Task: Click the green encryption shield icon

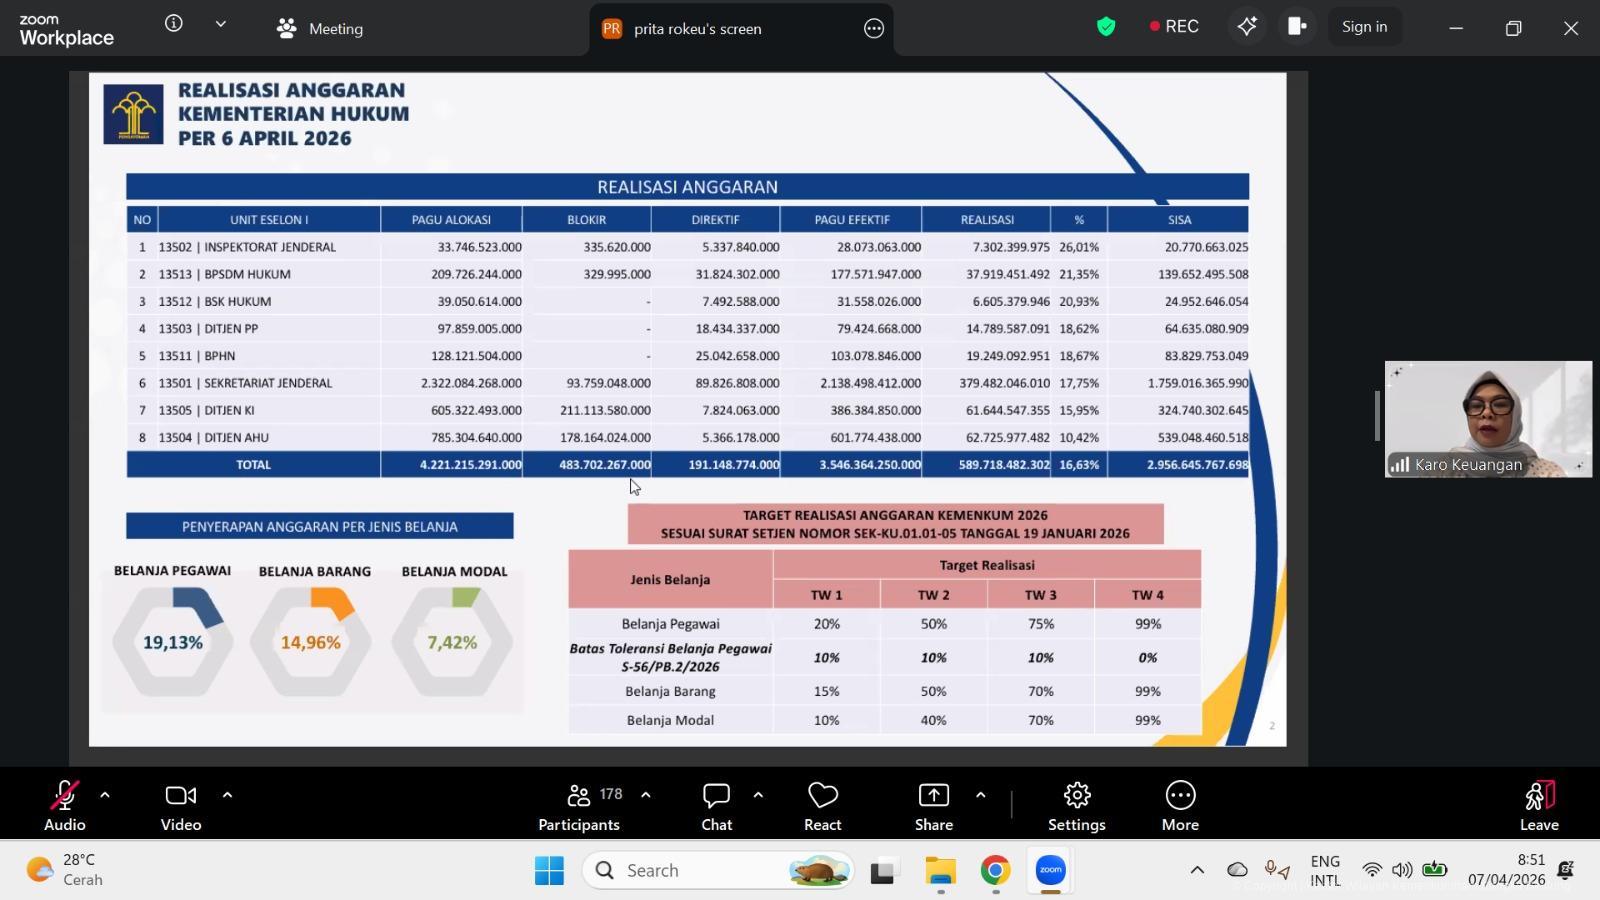Action: tap(1106, 27)
